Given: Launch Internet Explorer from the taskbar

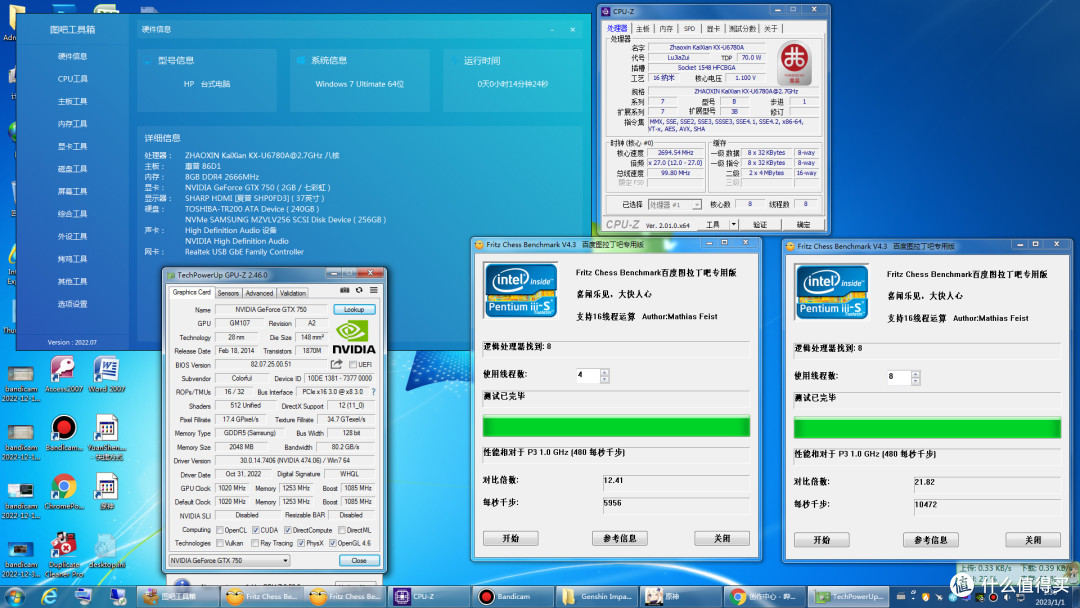Looking at the screenshot, I should pyautogui.click(x=50, y=596).
